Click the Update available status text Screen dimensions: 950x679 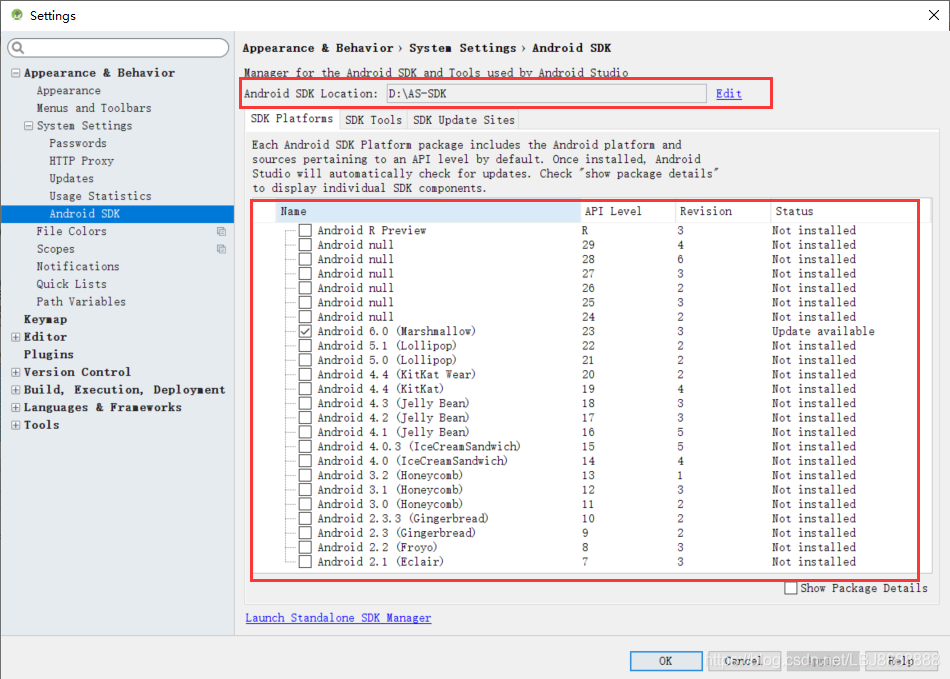tap(823, 331)
